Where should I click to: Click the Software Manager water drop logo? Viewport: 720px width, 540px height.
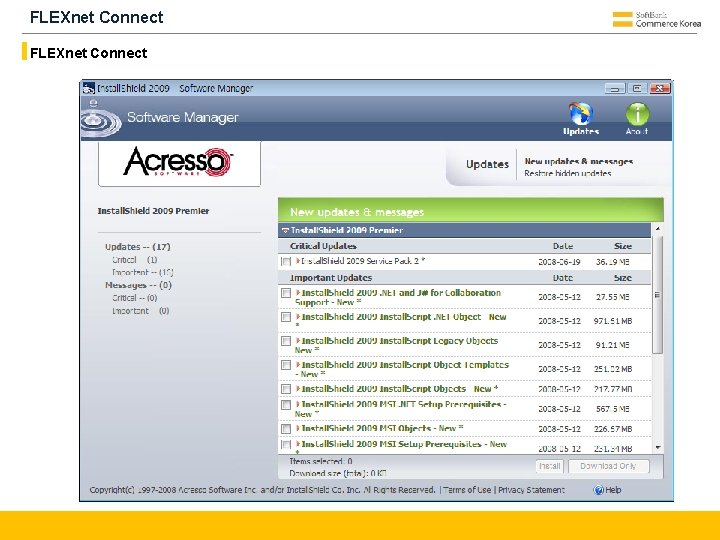(100, 119)
